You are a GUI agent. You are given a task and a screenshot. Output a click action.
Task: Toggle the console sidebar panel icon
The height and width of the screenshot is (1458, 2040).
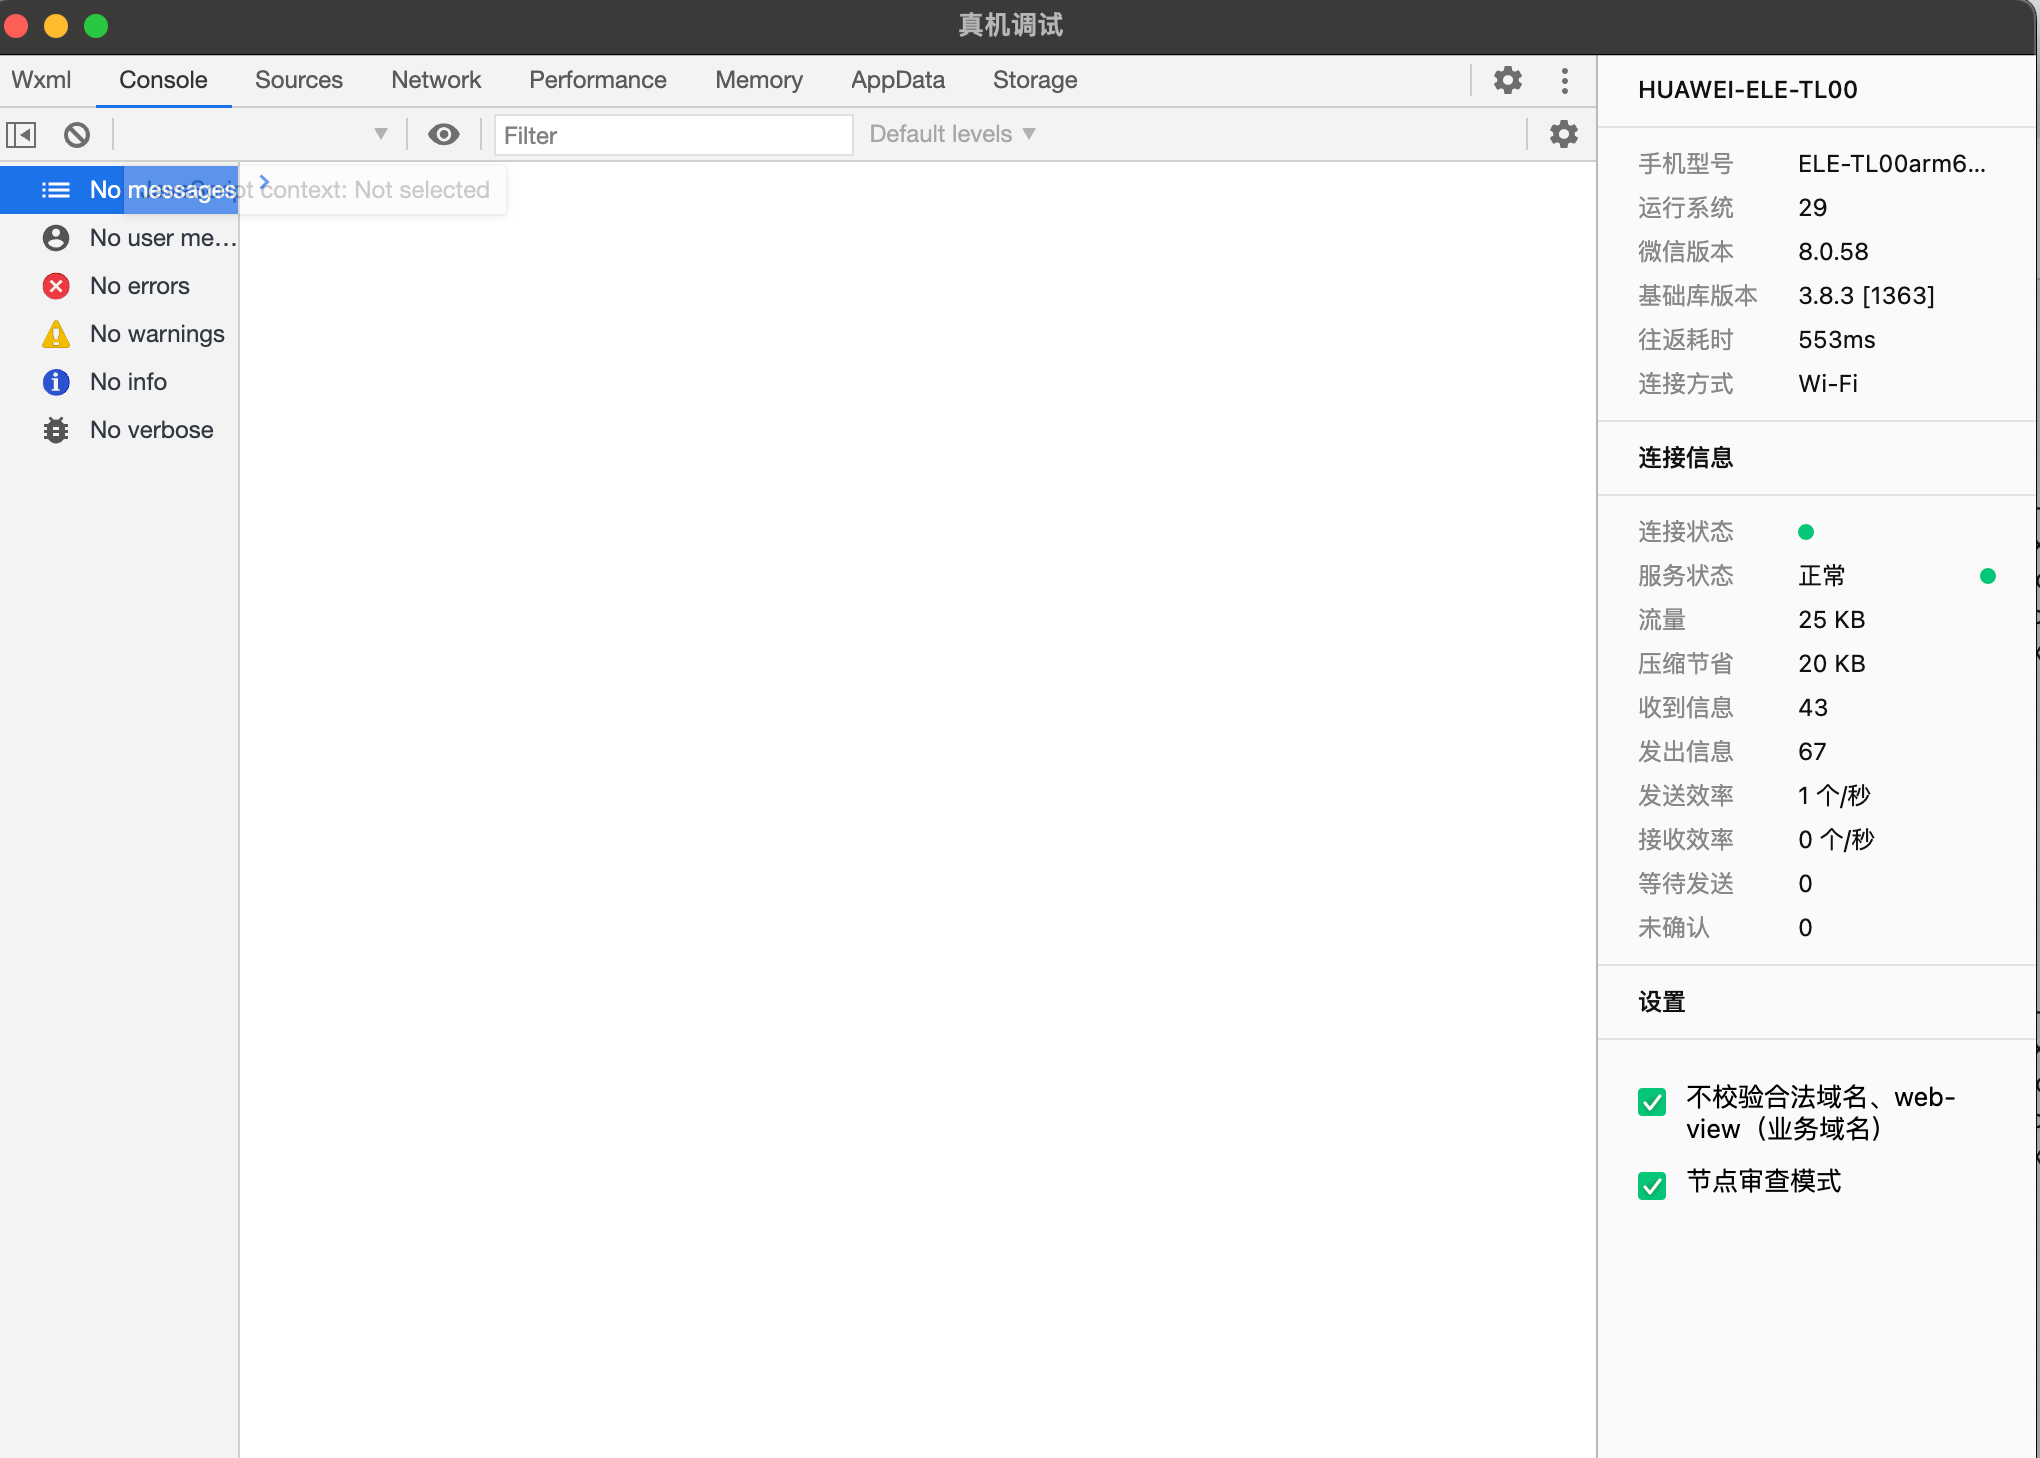(21, 134)
